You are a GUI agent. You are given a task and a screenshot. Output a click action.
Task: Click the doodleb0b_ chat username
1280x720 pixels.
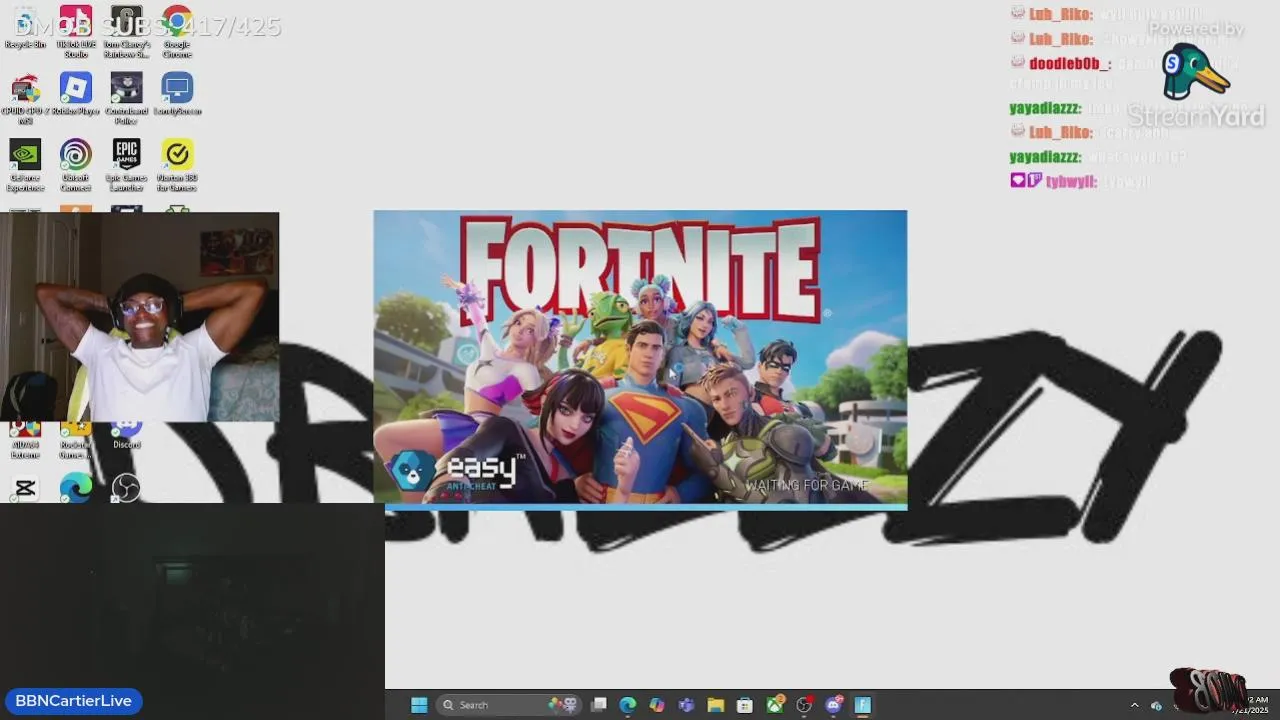pos(1069,63)
